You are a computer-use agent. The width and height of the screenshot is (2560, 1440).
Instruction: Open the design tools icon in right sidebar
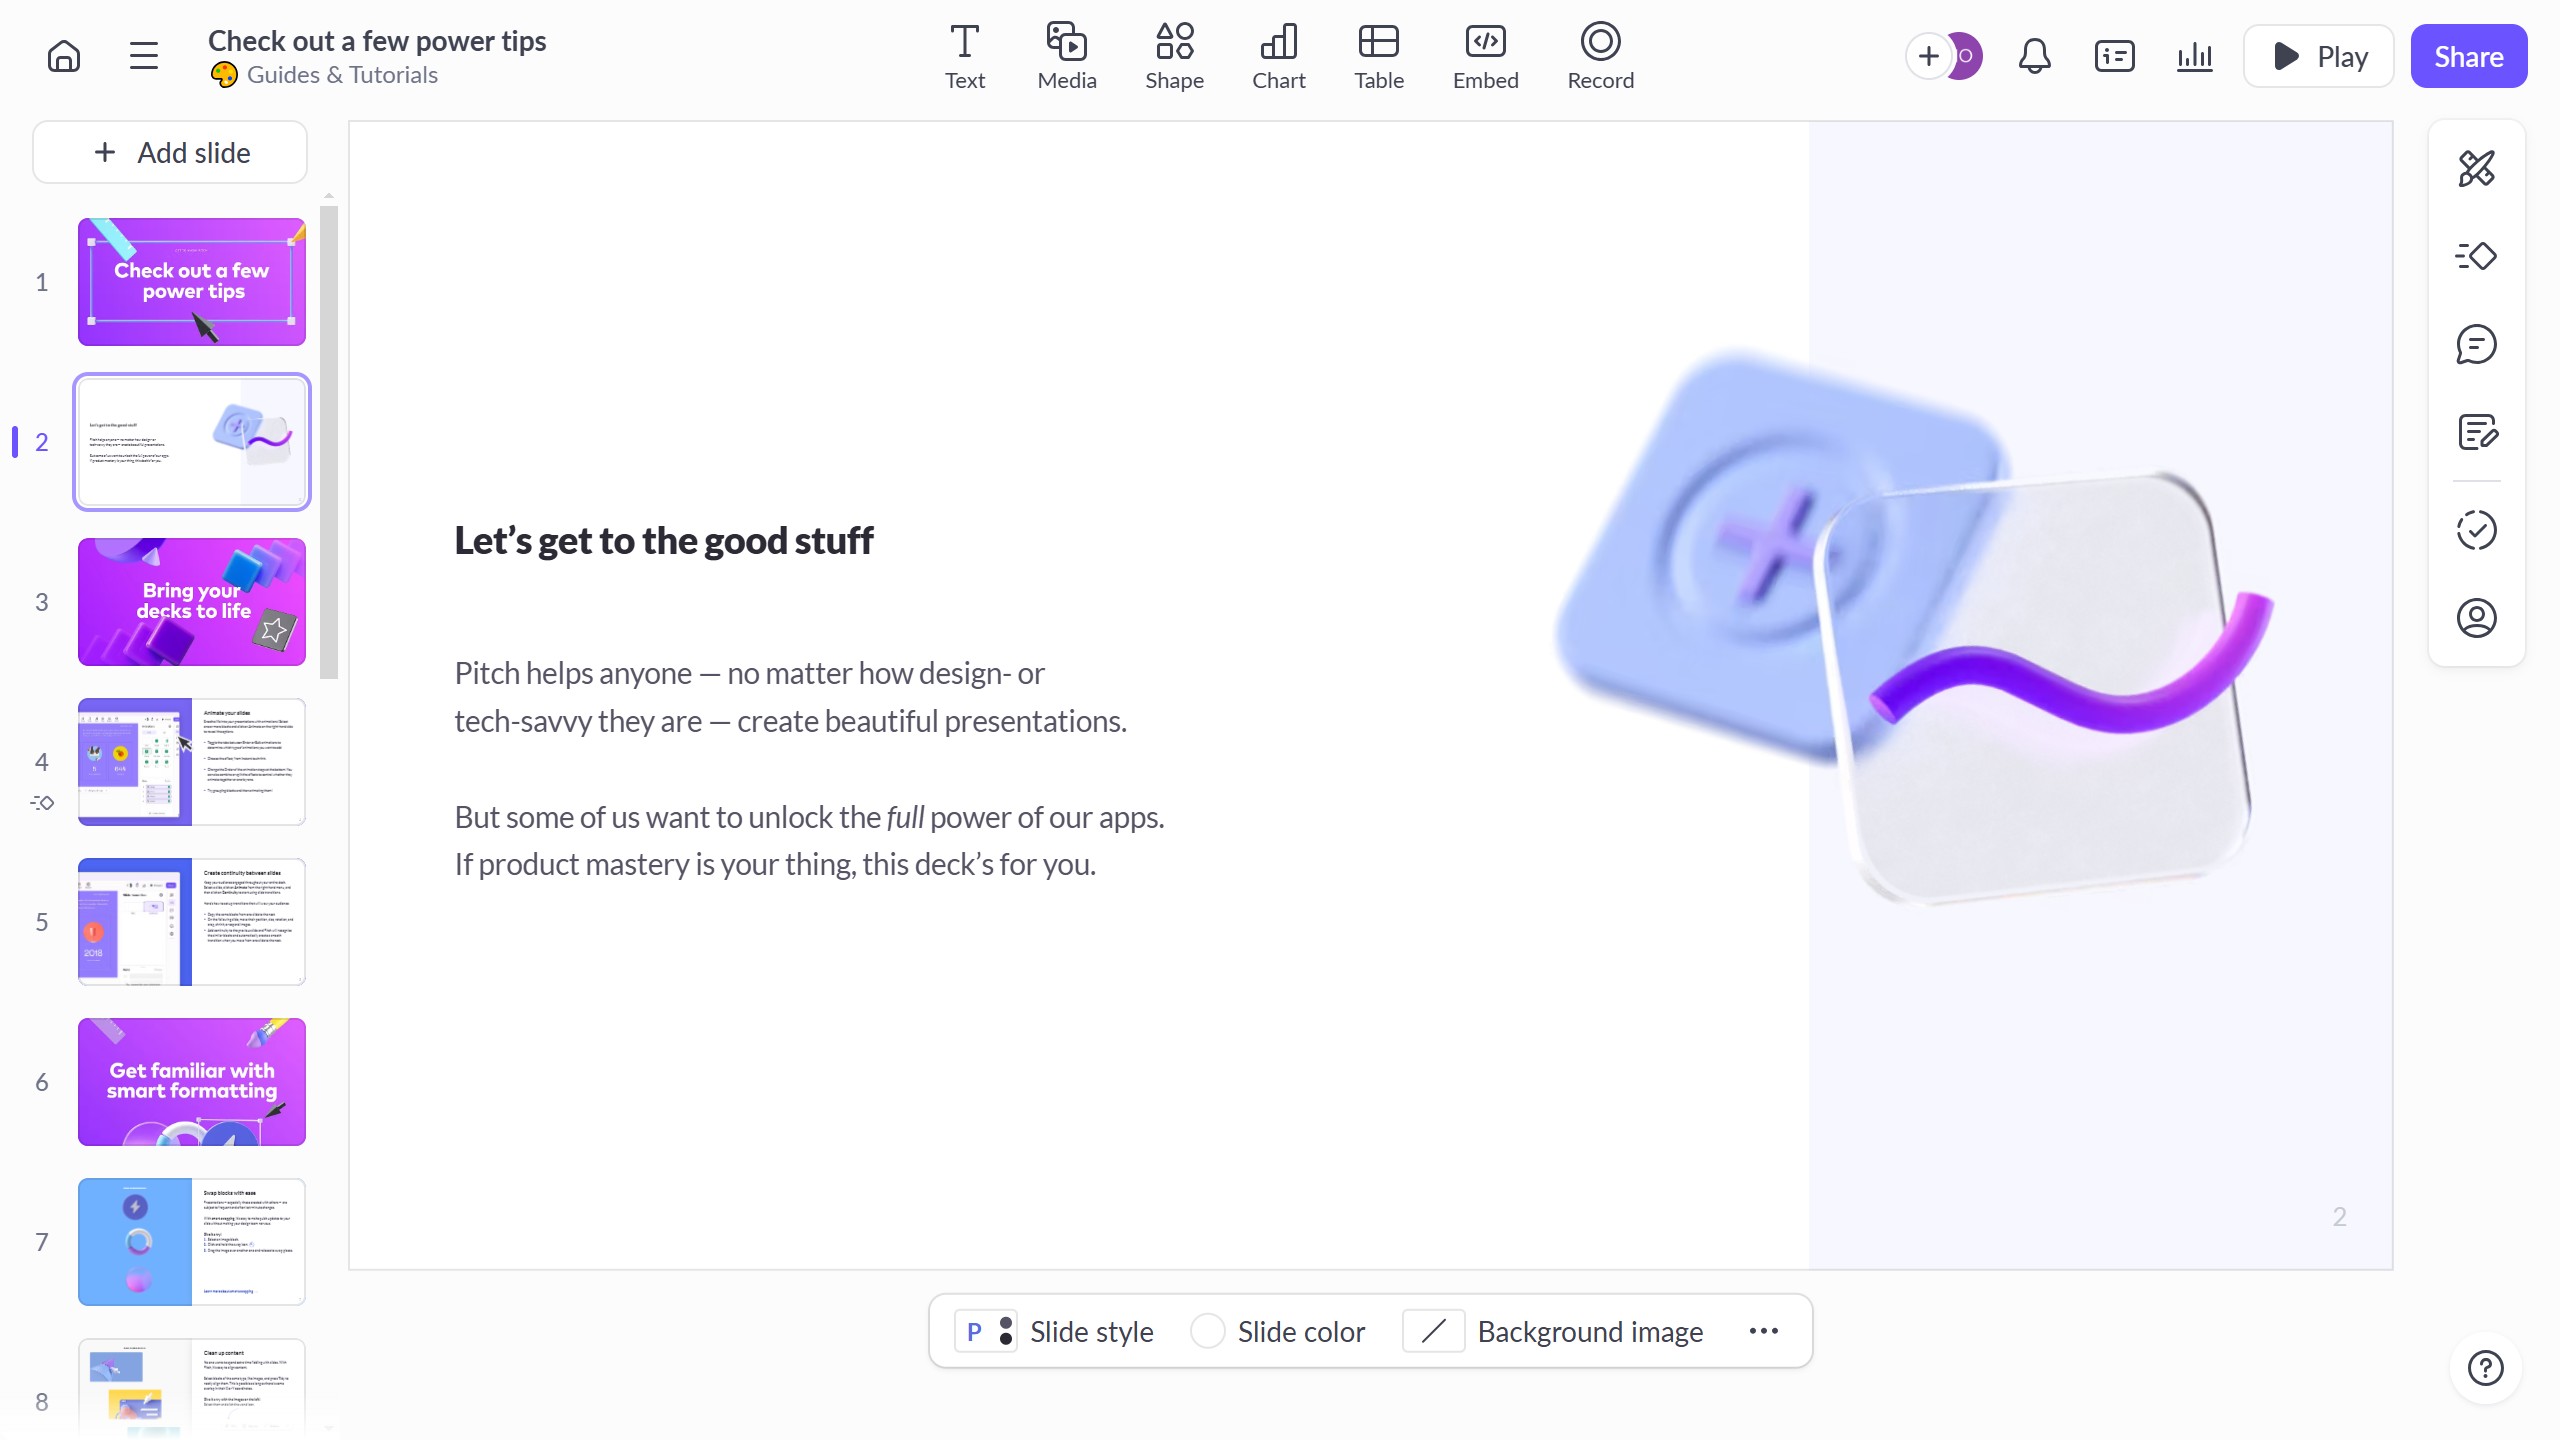click(2476, 169)
